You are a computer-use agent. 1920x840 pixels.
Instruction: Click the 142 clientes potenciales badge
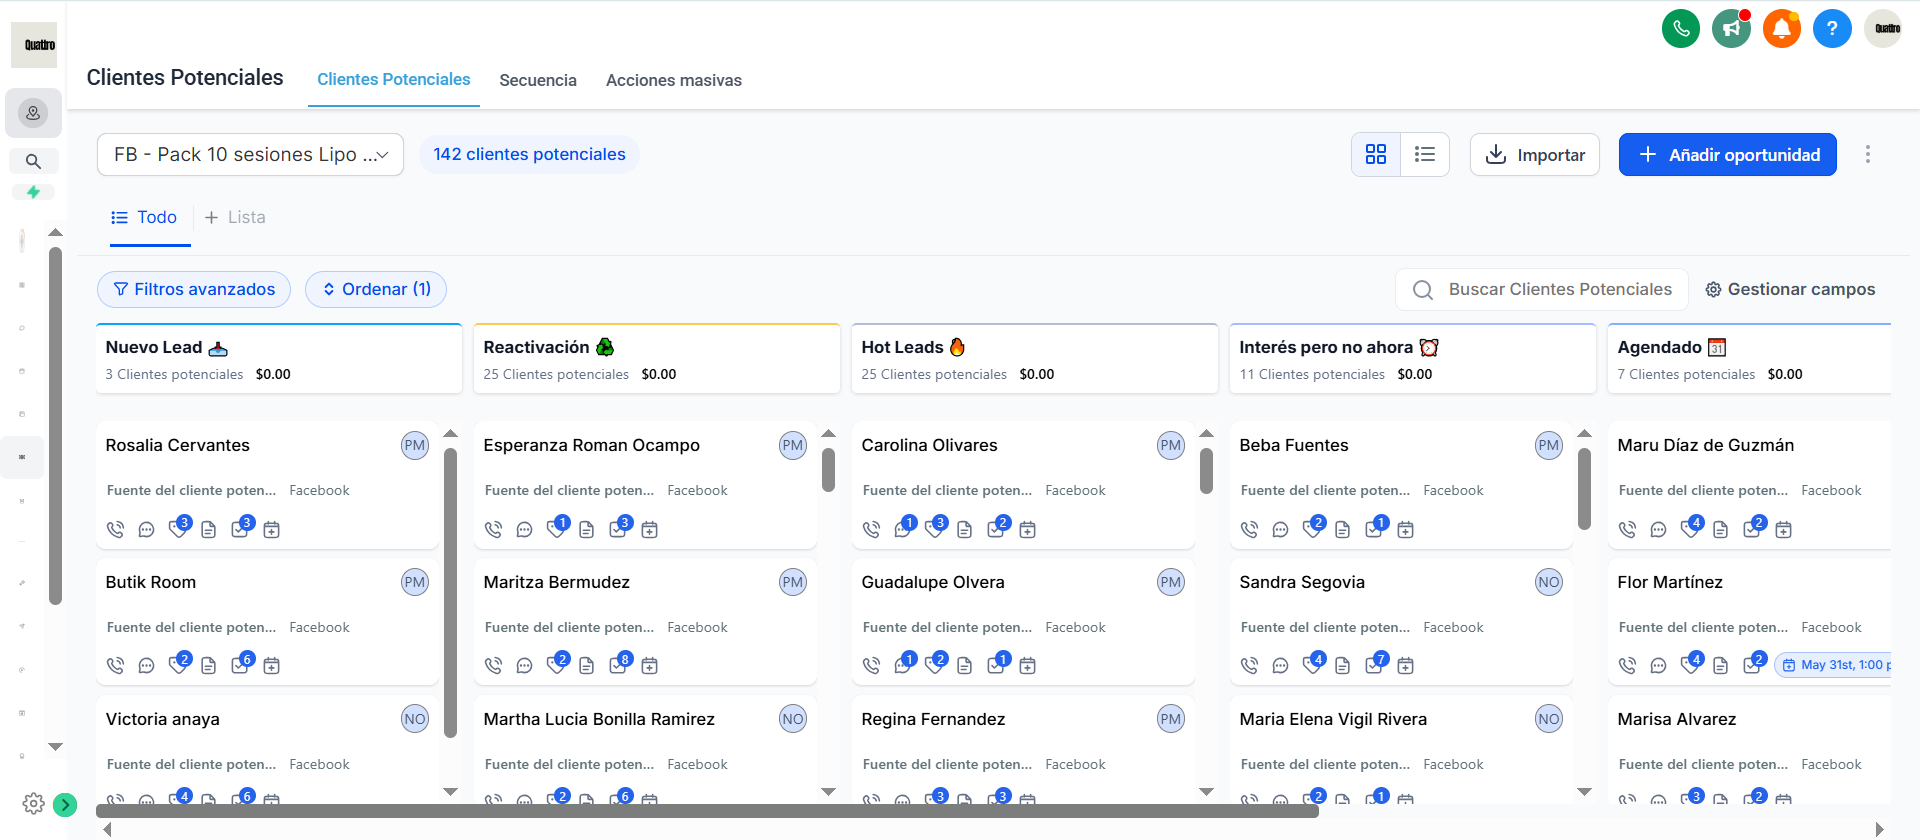pyautogui.click(x=529, y=154)
